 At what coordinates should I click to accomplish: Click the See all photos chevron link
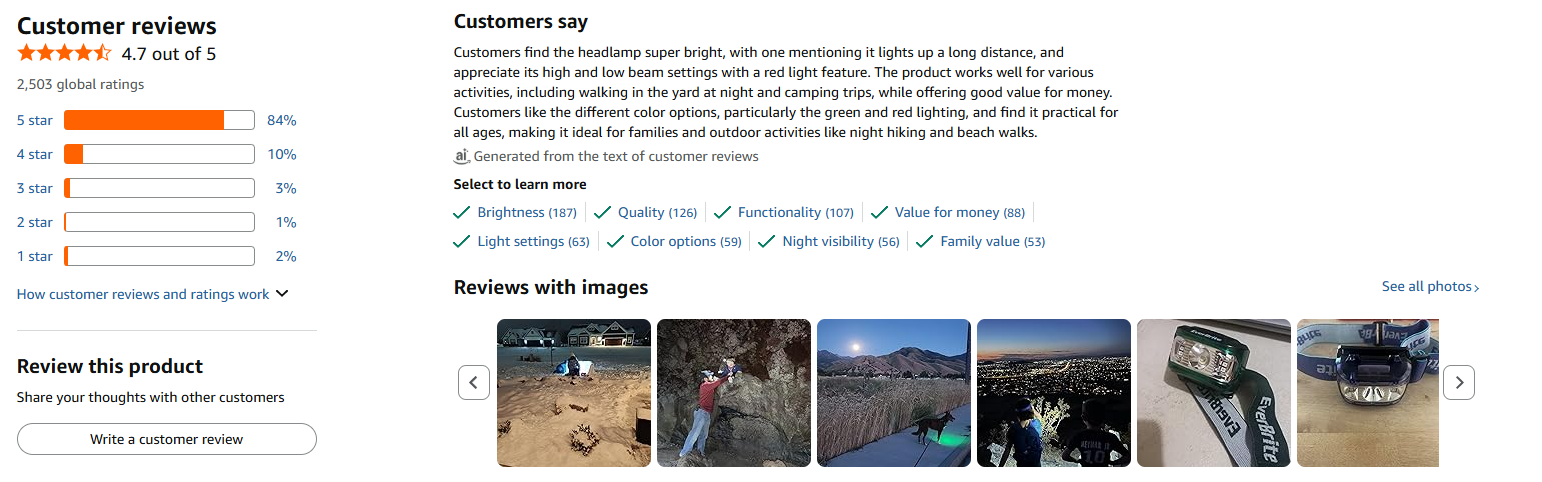1430,286
